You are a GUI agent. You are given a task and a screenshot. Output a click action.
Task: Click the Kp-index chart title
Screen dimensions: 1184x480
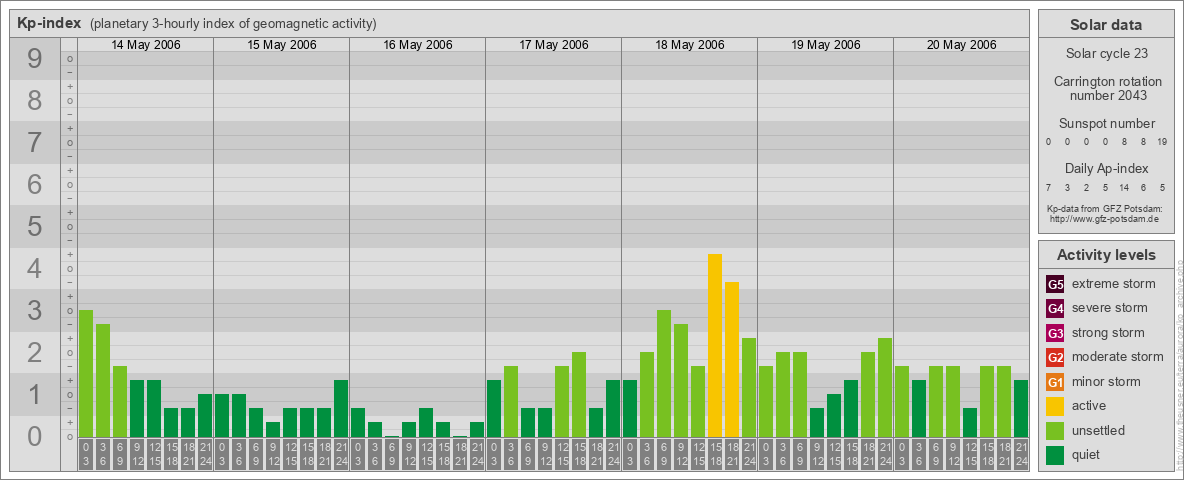pyautogui.click(x=49, y=23)
